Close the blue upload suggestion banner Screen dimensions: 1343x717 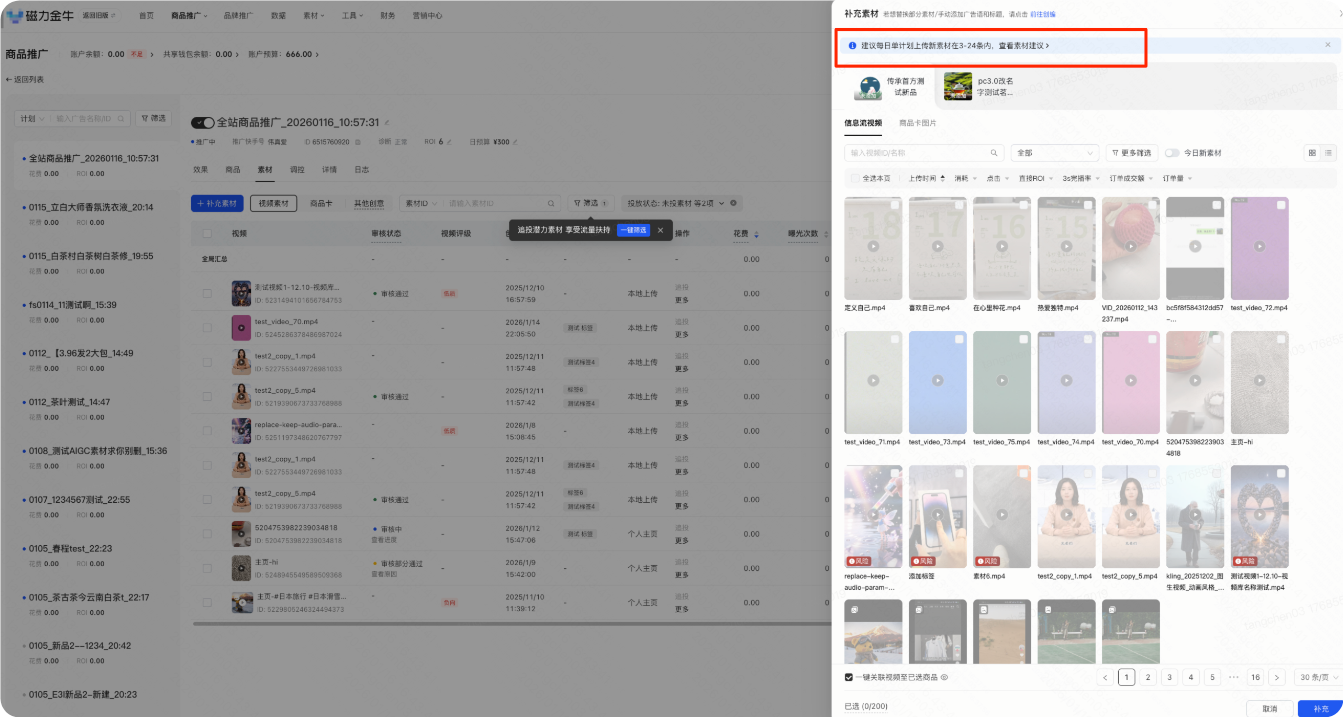tap(1328, 45)
